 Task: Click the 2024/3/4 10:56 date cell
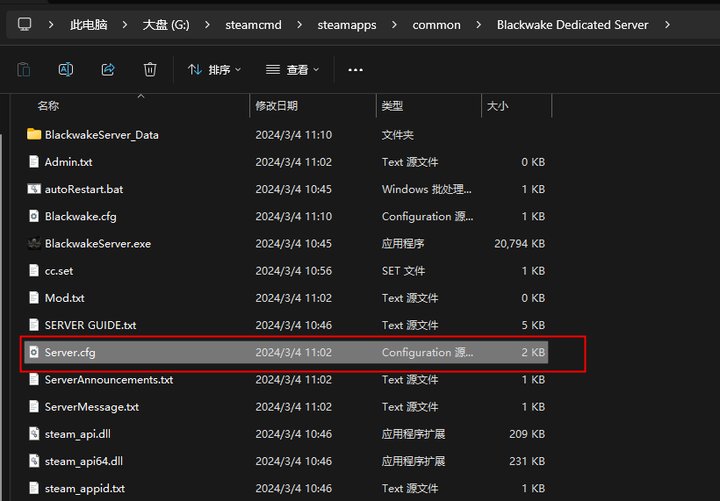pyautogui.click(x=293, y=271)
